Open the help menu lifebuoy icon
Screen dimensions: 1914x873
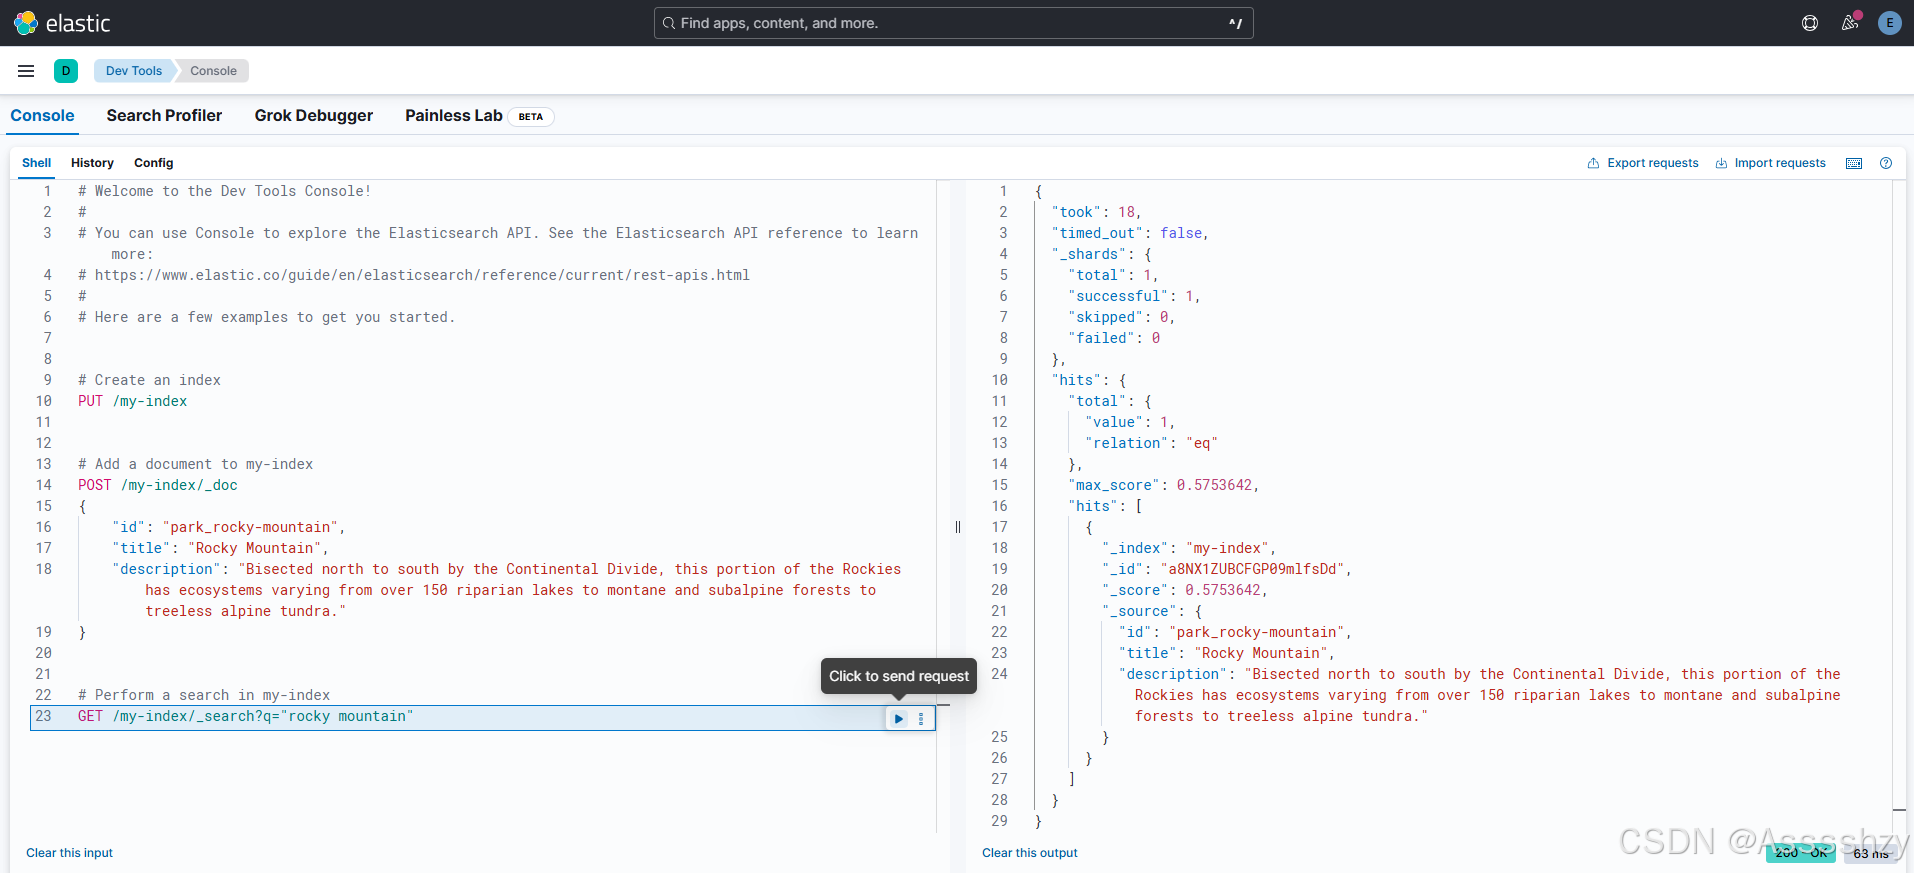1810,23
